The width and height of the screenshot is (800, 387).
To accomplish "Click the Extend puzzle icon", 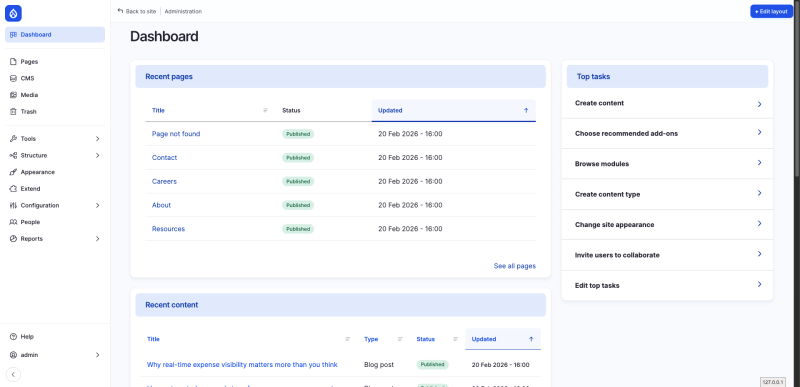I will [13, 189].
